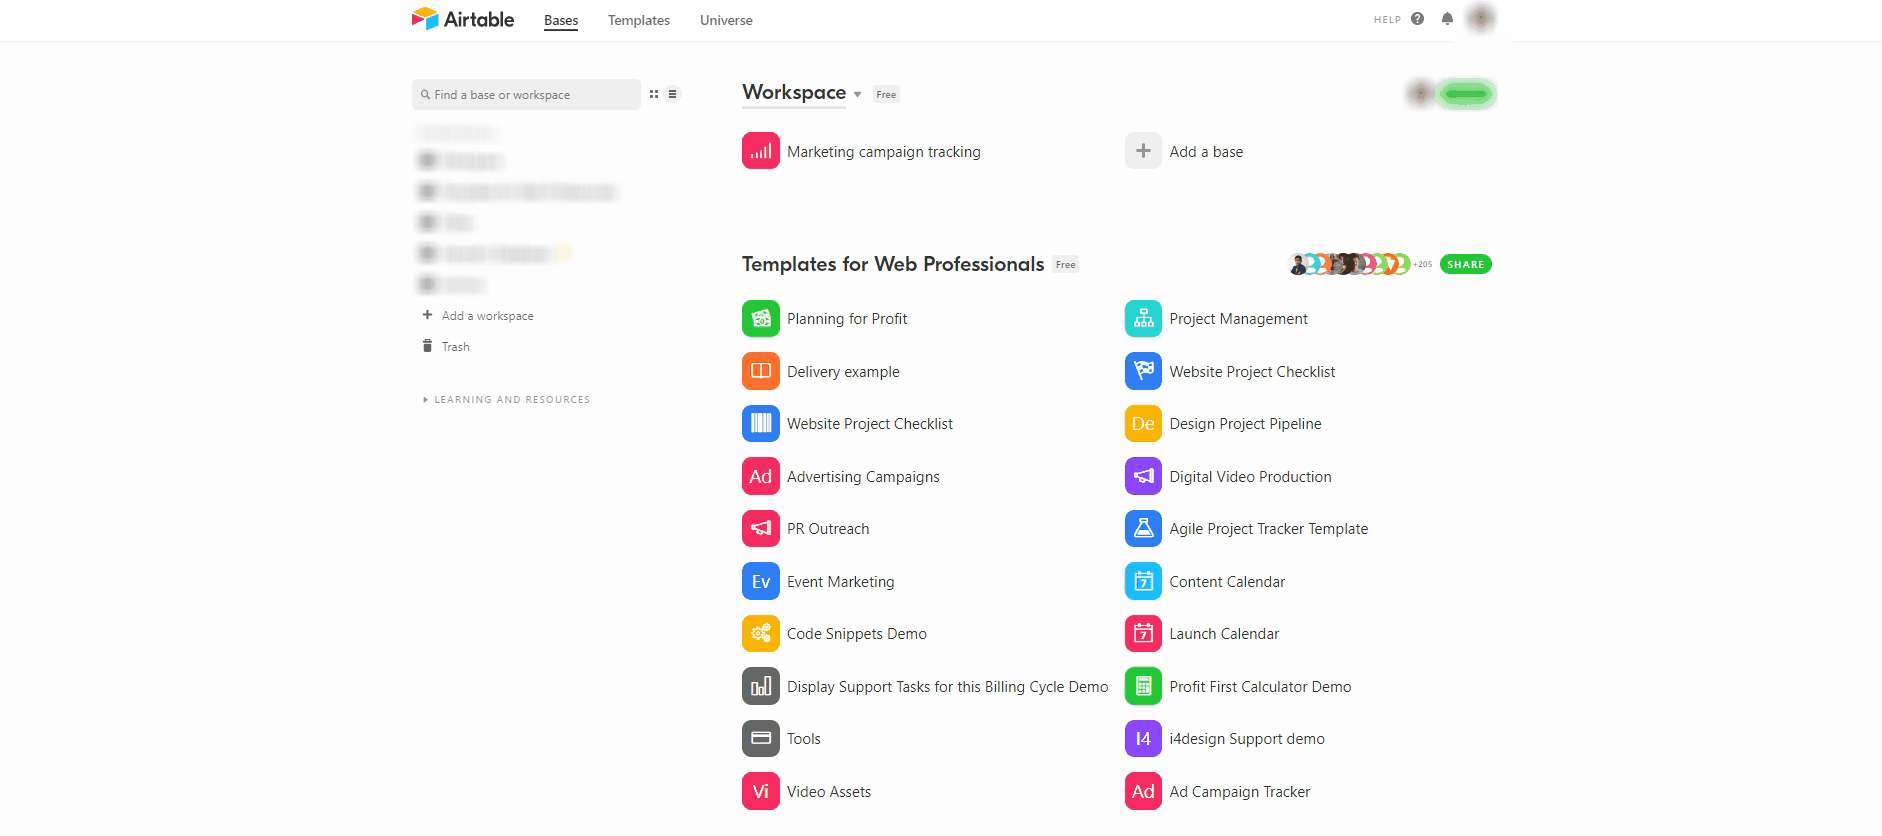This screenshot has height=836, width=1882.
Task: Click the Airtable logo
Action: coord(463,19)
